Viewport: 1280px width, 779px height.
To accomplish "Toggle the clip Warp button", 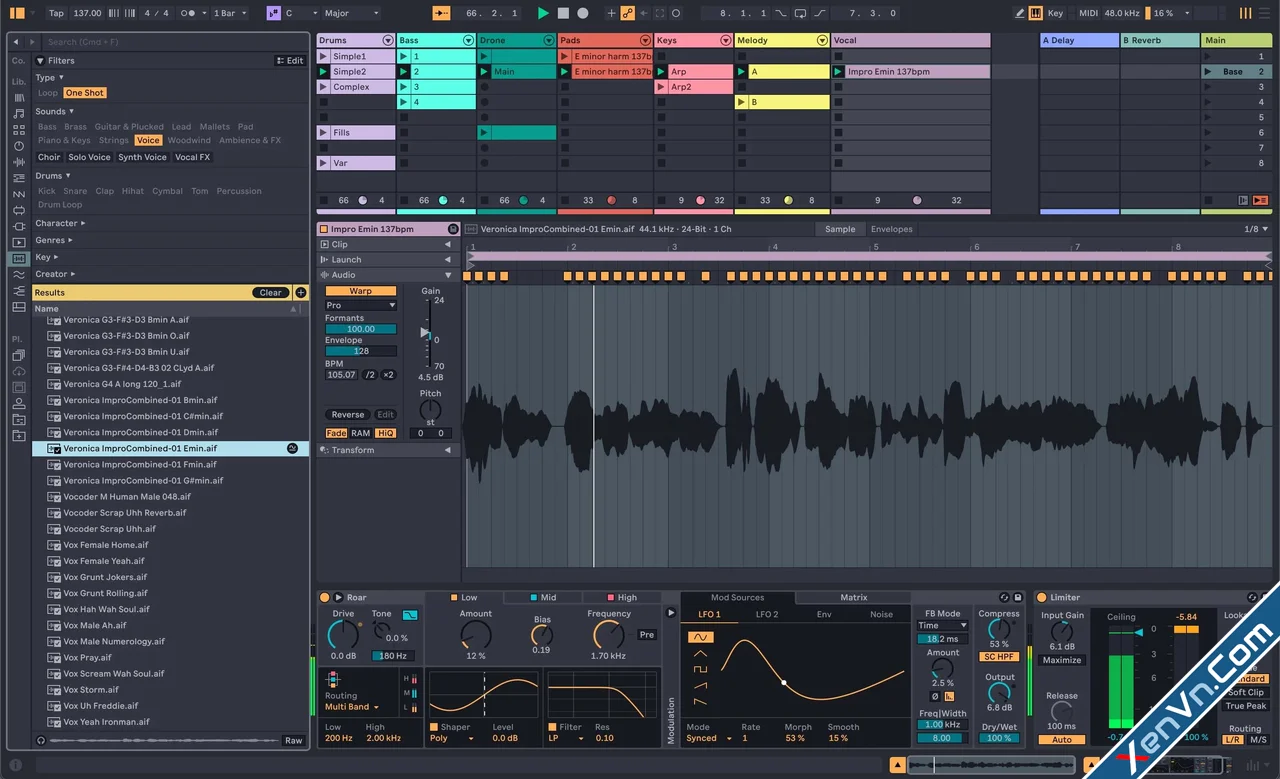I will pyautogui.click(x=360, y=291).
